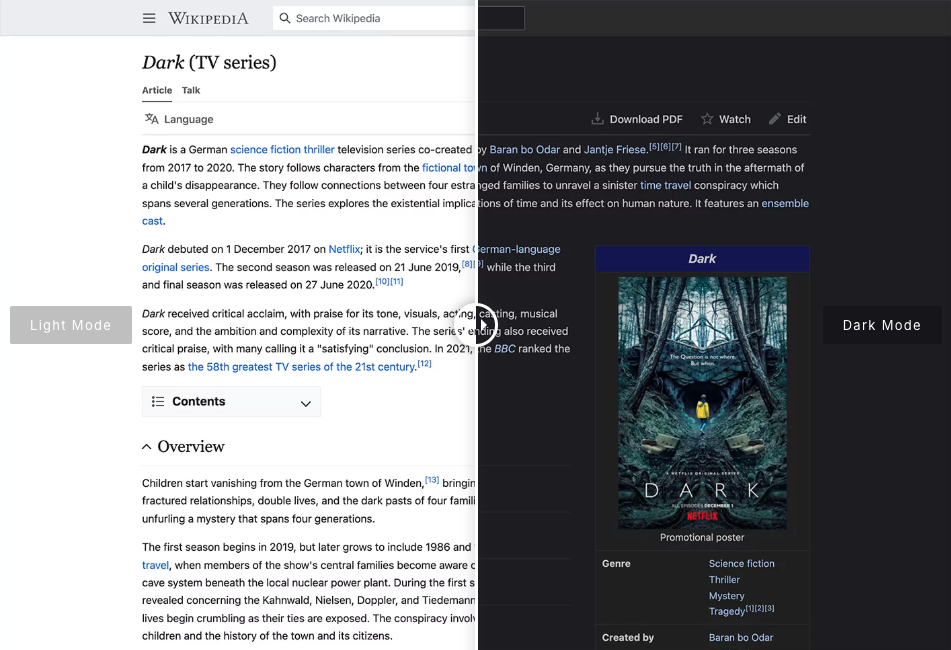The height and width of the screenshot is (650, 951).
Task: Follow the time travel link
Action: coord(665,186)
